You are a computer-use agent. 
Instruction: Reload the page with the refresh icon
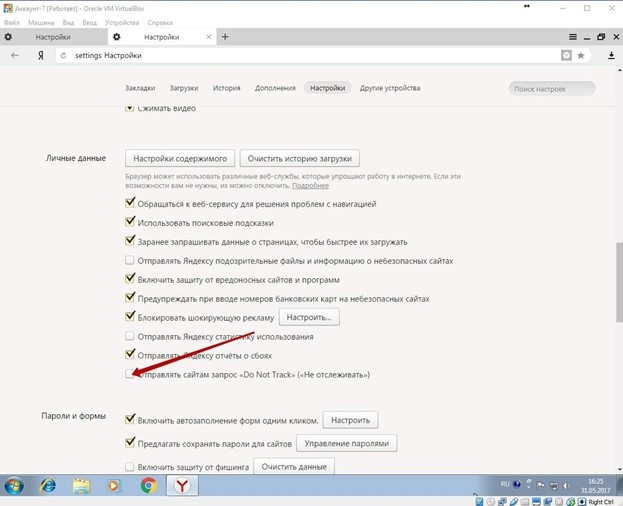click(x=64, y=56)
